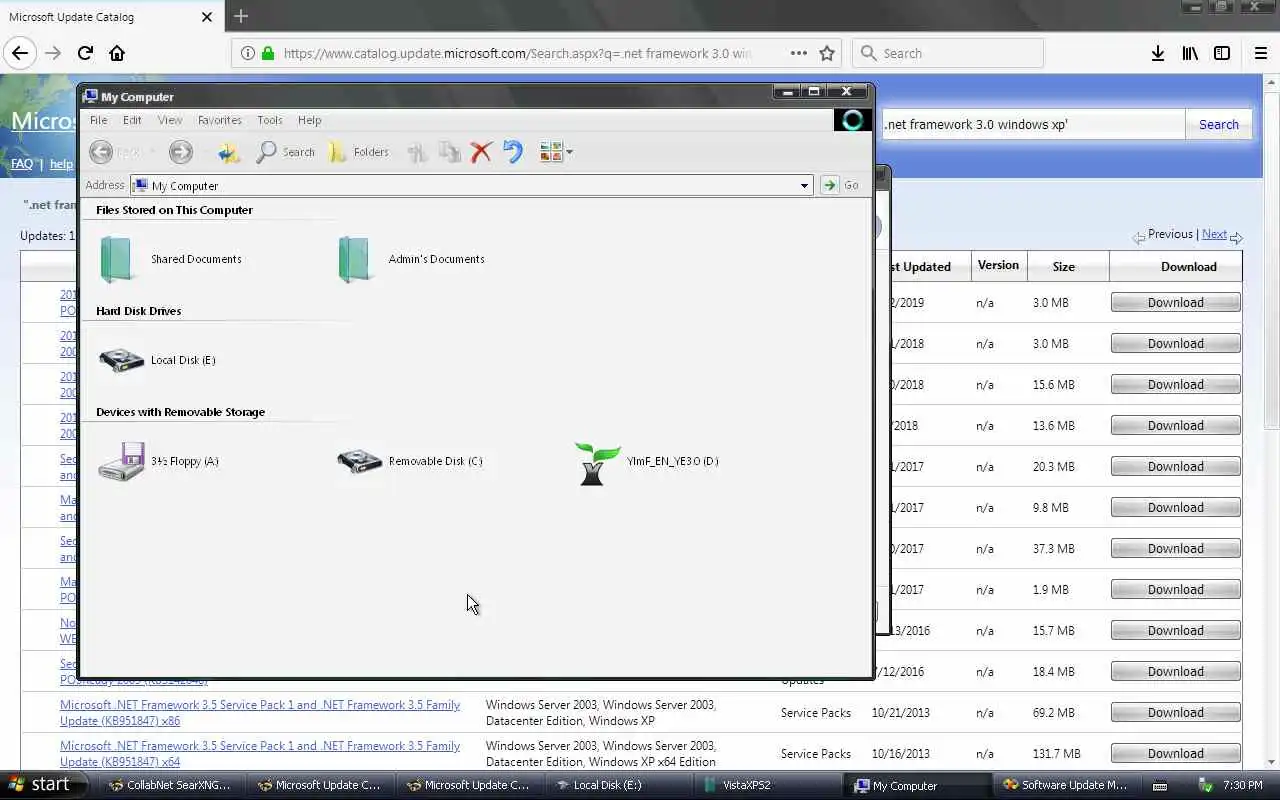Open the Views dropdown in Explorer toolbar

[x=556, y=152]
